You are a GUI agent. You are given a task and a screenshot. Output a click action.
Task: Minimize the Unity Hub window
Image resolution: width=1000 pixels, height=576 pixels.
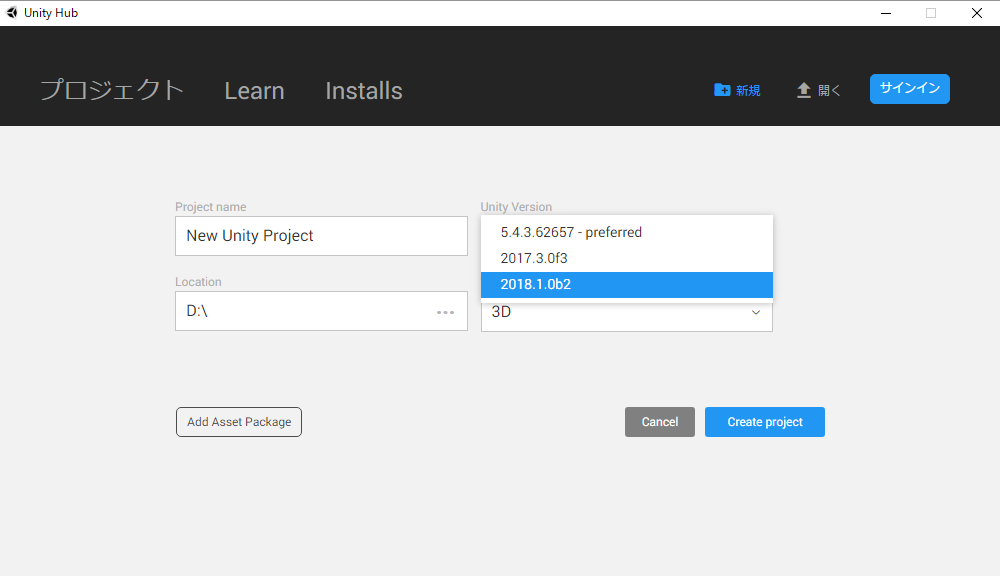(x=886, y=13)
